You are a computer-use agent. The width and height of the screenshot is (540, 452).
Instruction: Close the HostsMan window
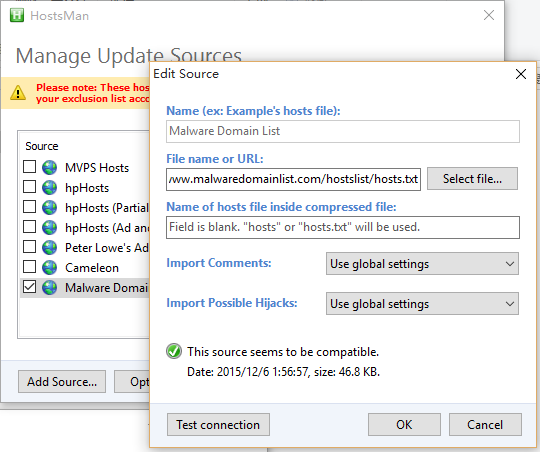(x=489, y=15)
